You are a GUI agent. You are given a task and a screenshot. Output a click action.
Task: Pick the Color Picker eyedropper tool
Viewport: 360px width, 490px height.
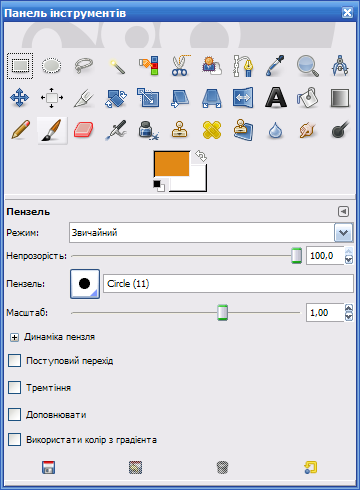coord(276,66)
